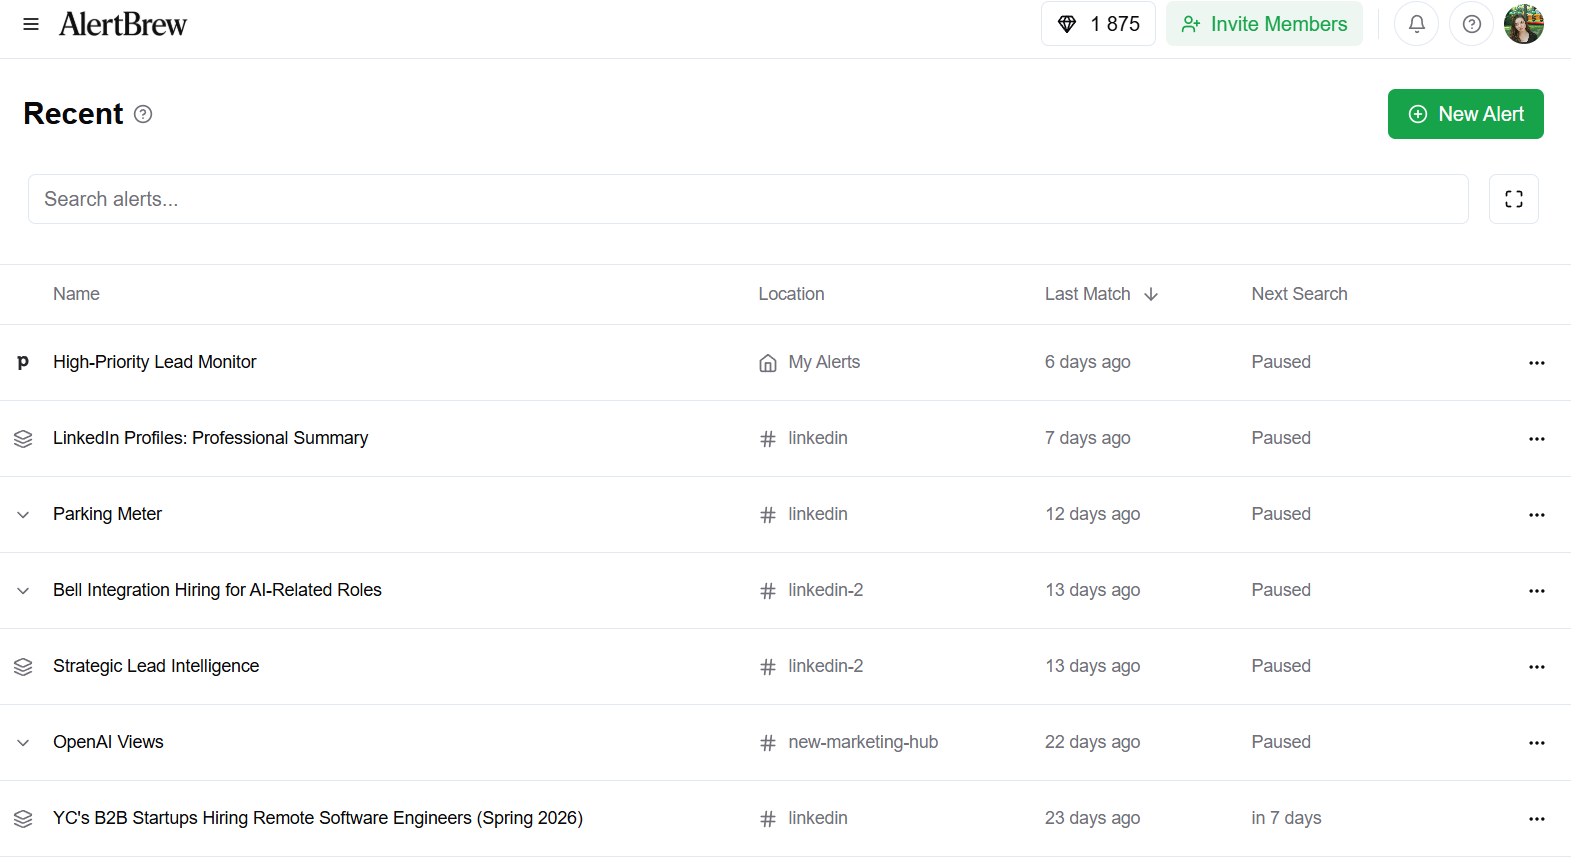Open Bell Integration Hiring for AI-Related Roles
Viewport: 1571px width, 867px height.
click(x=217, y=590)
